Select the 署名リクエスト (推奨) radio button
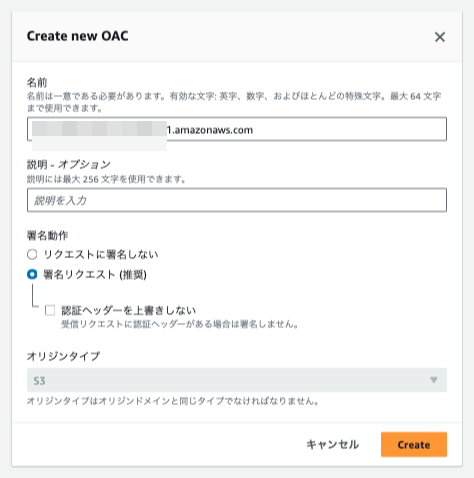474x478 pixels. point(32,275)
